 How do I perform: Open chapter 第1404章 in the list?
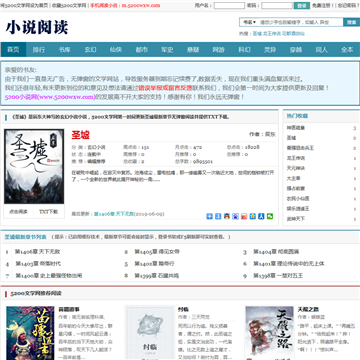(x=276, y=251)
